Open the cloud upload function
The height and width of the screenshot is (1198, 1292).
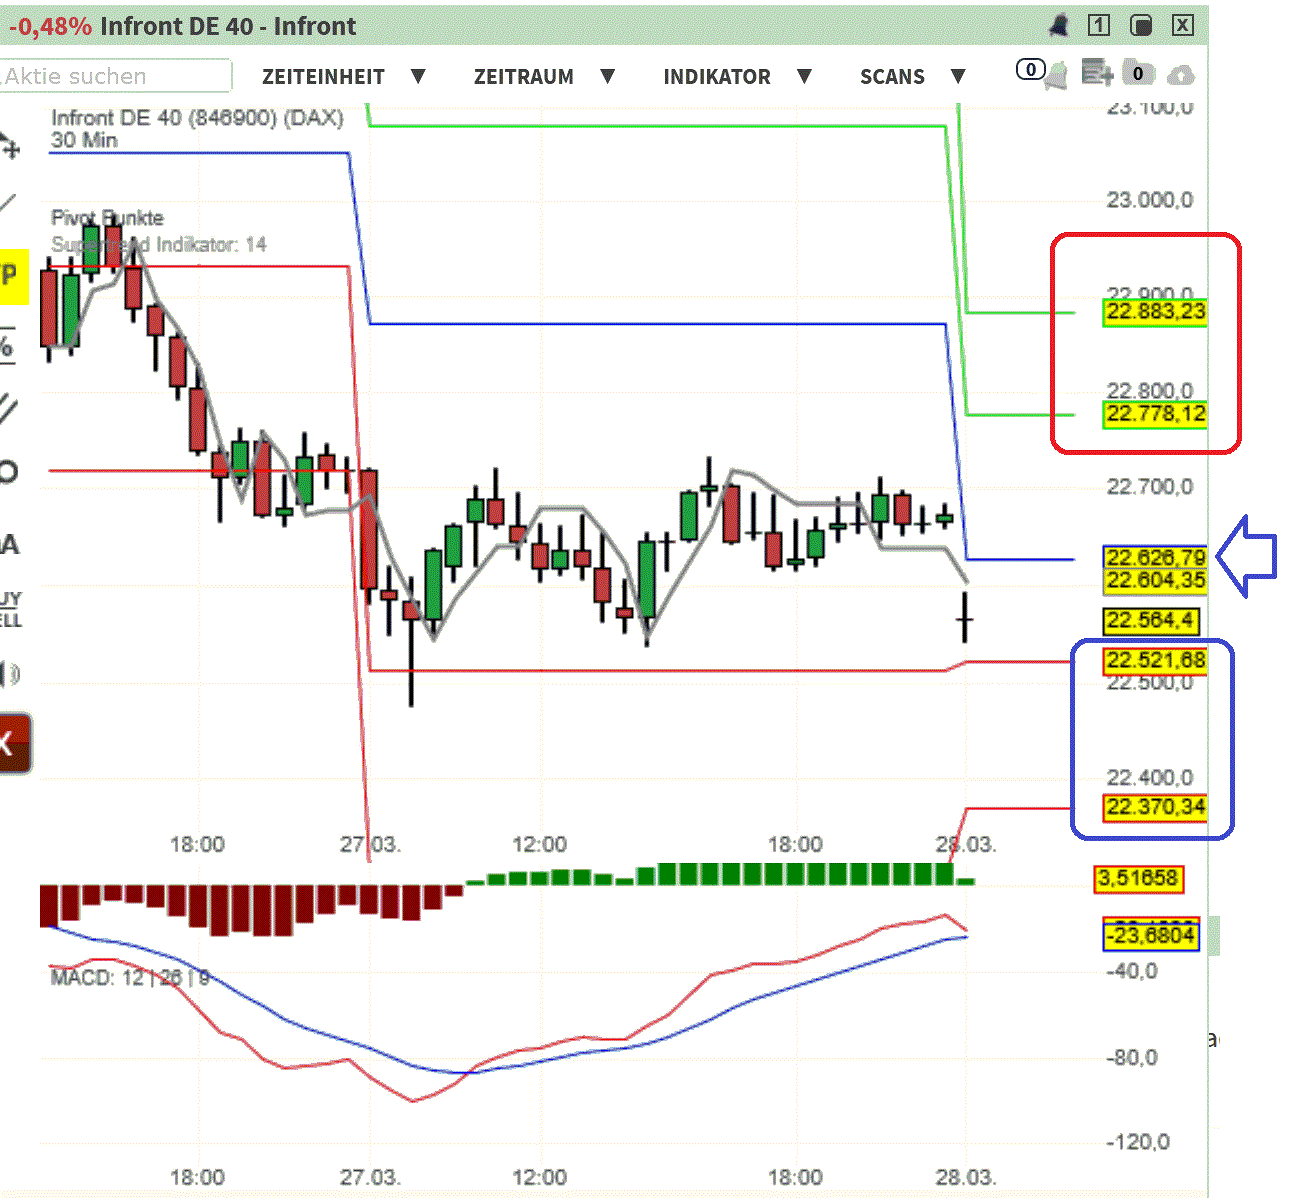click(1181, 75)
